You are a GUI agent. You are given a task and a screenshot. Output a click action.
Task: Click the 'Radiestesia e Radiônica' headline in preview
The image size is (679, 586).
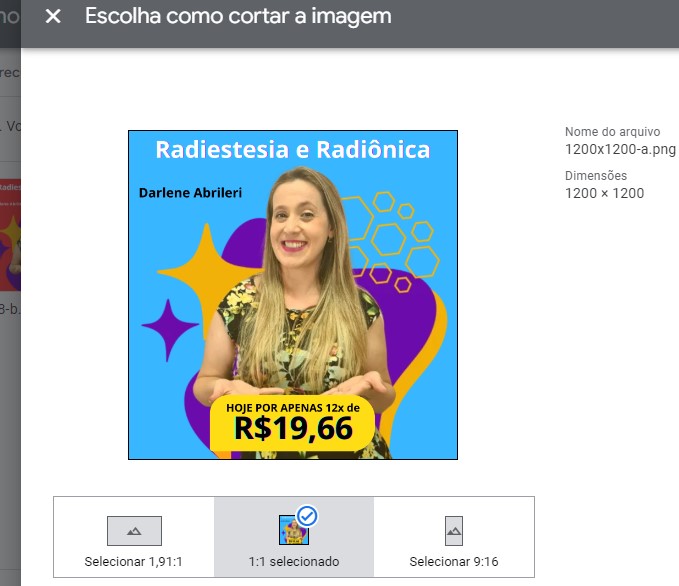293,150
